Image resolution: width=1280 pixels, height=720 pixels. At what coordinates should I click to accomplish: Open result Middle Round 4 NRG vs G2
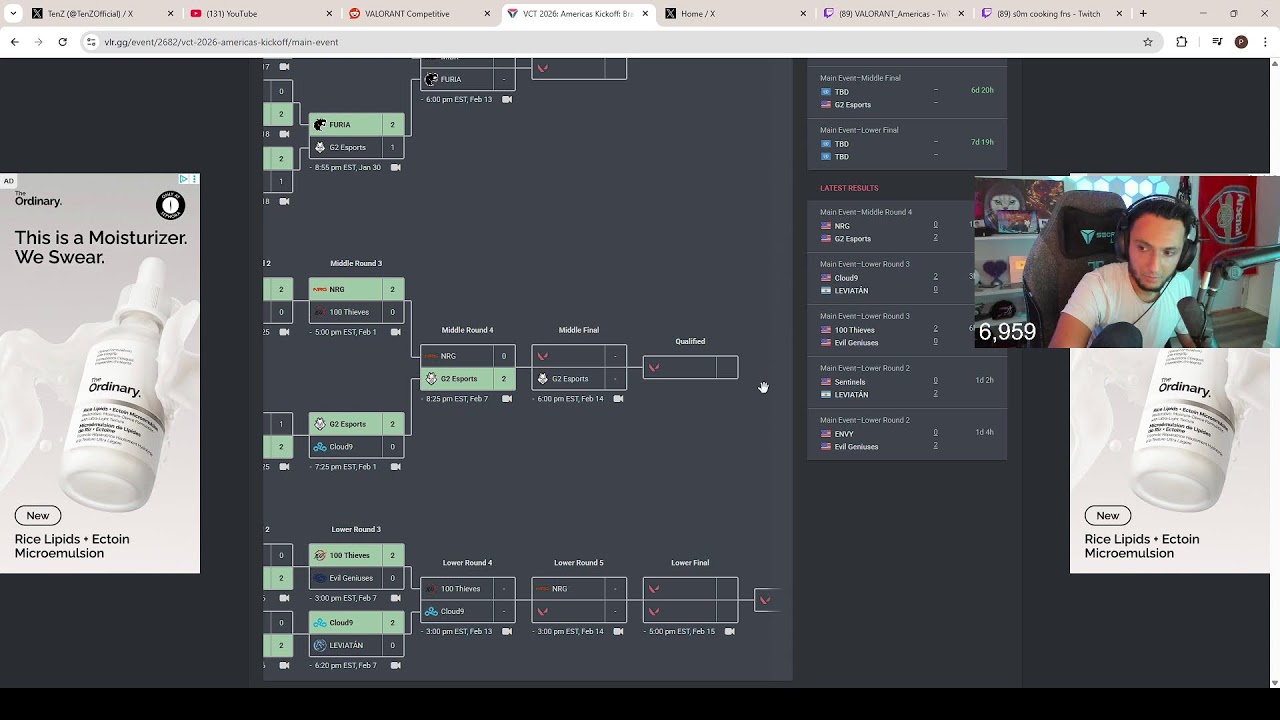coord(907,226)
